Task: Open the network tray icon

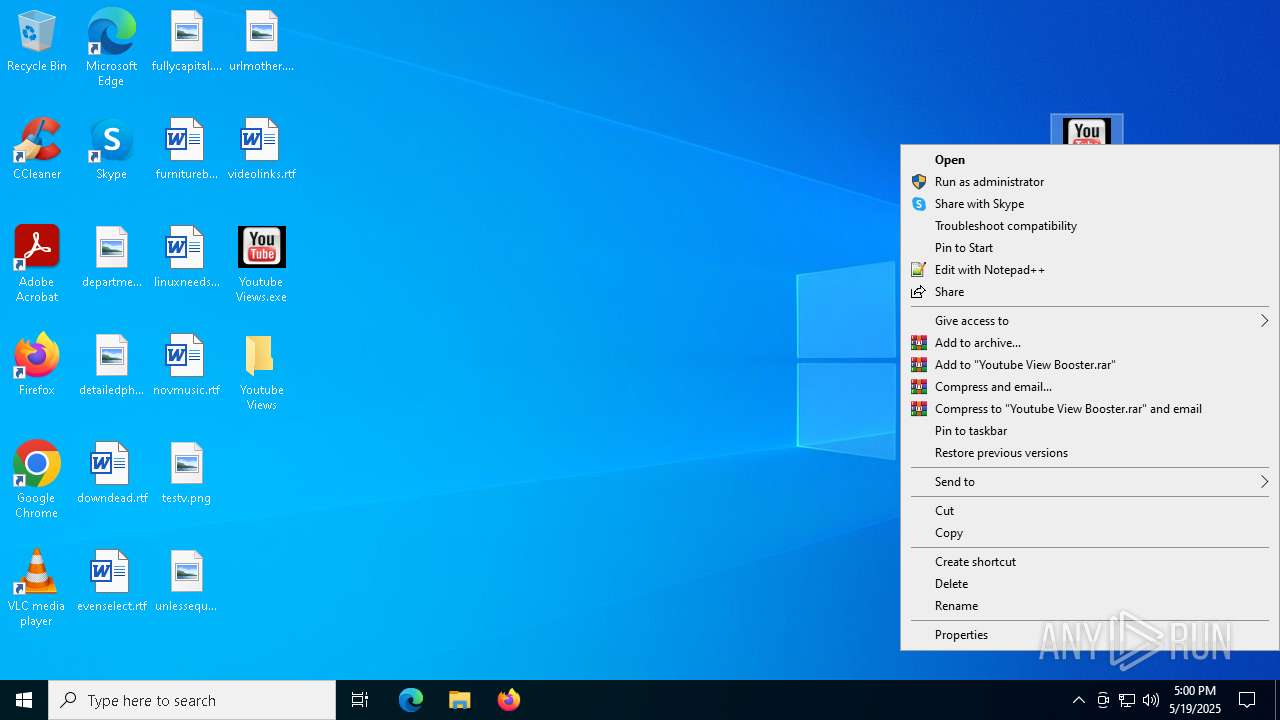Action: (1127, 700)
